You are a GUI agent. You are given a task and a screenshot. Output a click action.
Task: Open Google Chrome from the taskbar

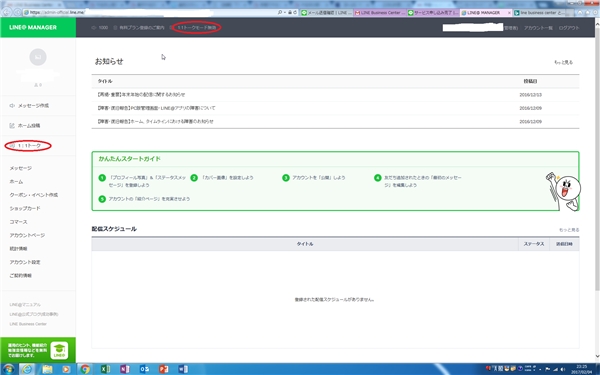(x=85, y=369)
